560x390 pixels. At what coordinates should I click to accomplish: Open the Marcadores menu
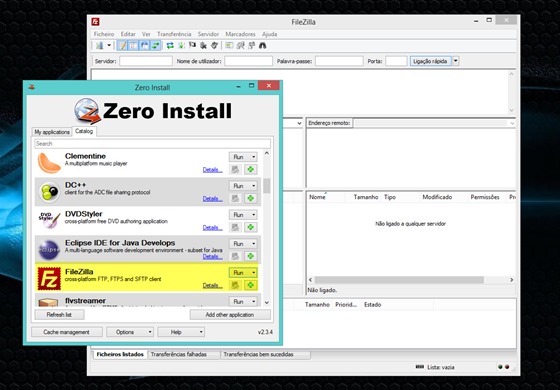click(240, 34)
